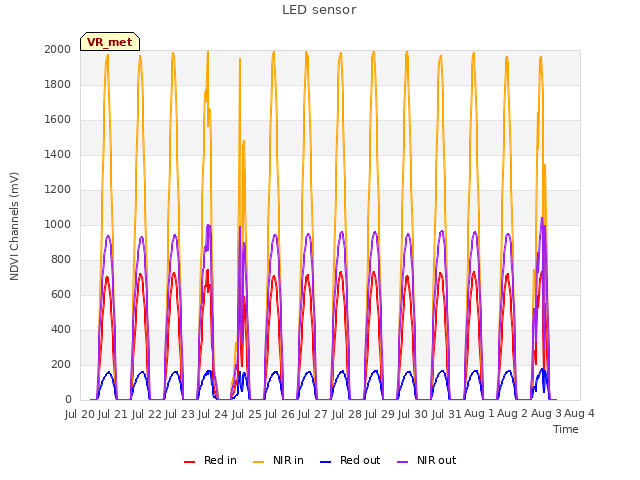Click the 1600 y-axis tick label
The width and height of the screenshot is (640, 480).
(x=58, y=120)
